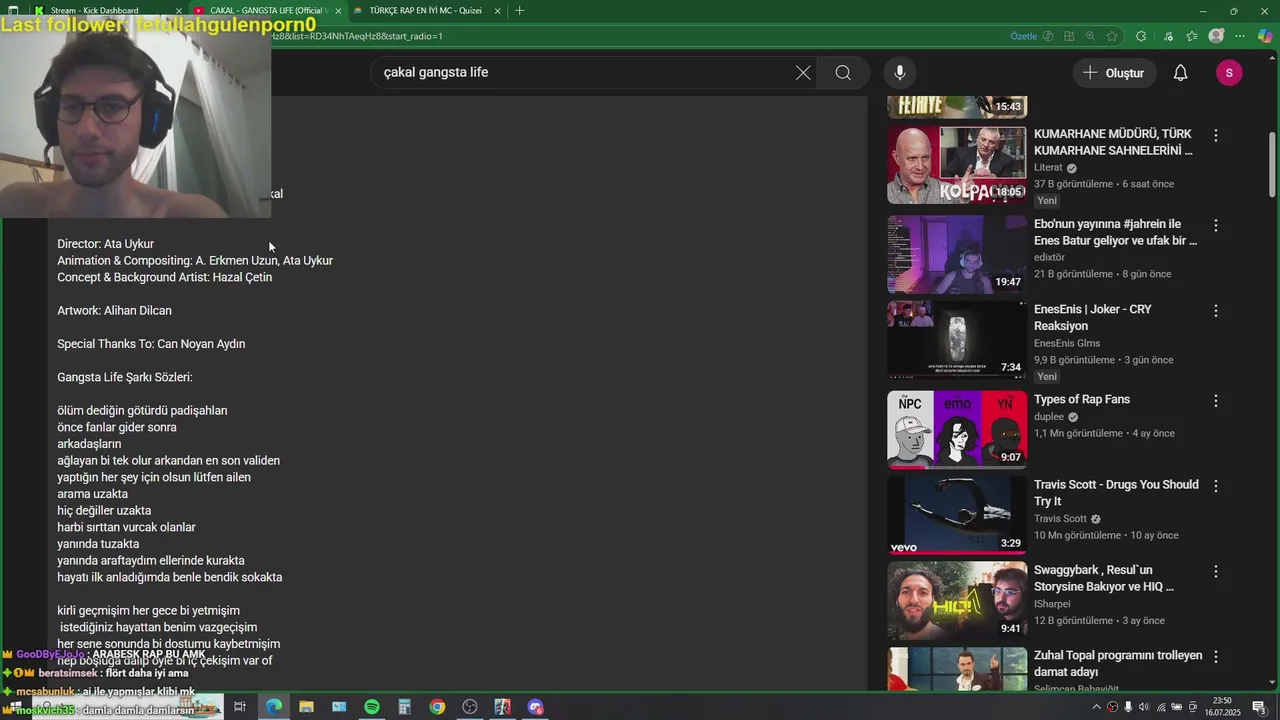The width and height of the screenshot is (1280, 720).
Task: Open OBS Studio from taskbar
Action: [470, 707]
